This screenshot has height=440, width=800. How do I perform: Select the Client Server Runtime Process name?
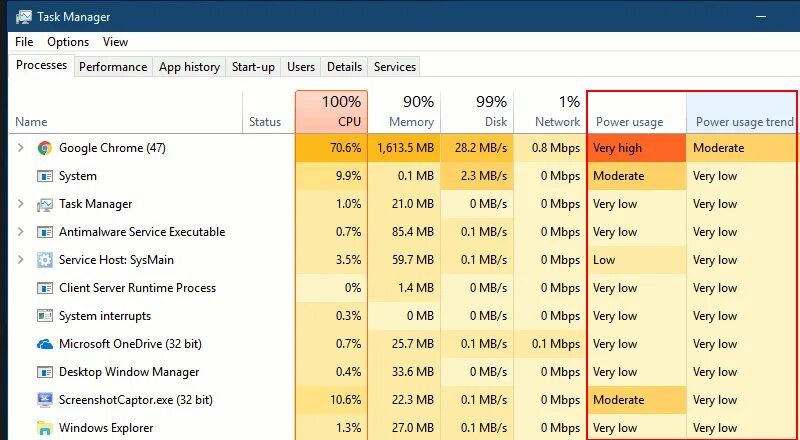point(137,288)
